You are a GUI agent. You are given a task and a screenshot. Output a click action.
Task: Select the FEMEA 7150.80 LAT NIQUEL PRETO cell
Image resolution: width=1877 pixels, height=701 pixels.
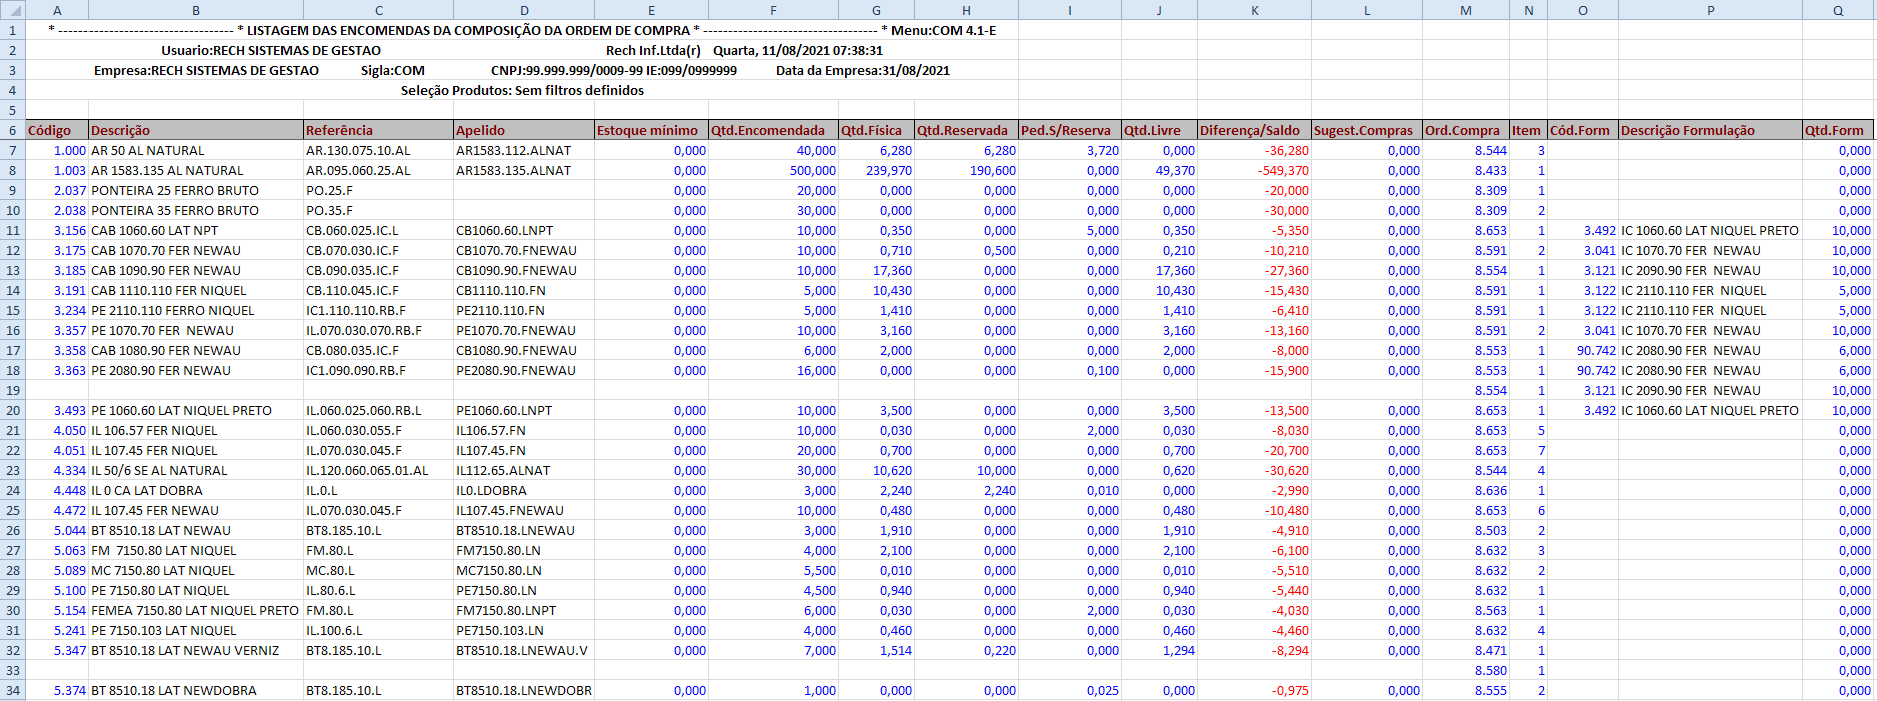[195, 610]
